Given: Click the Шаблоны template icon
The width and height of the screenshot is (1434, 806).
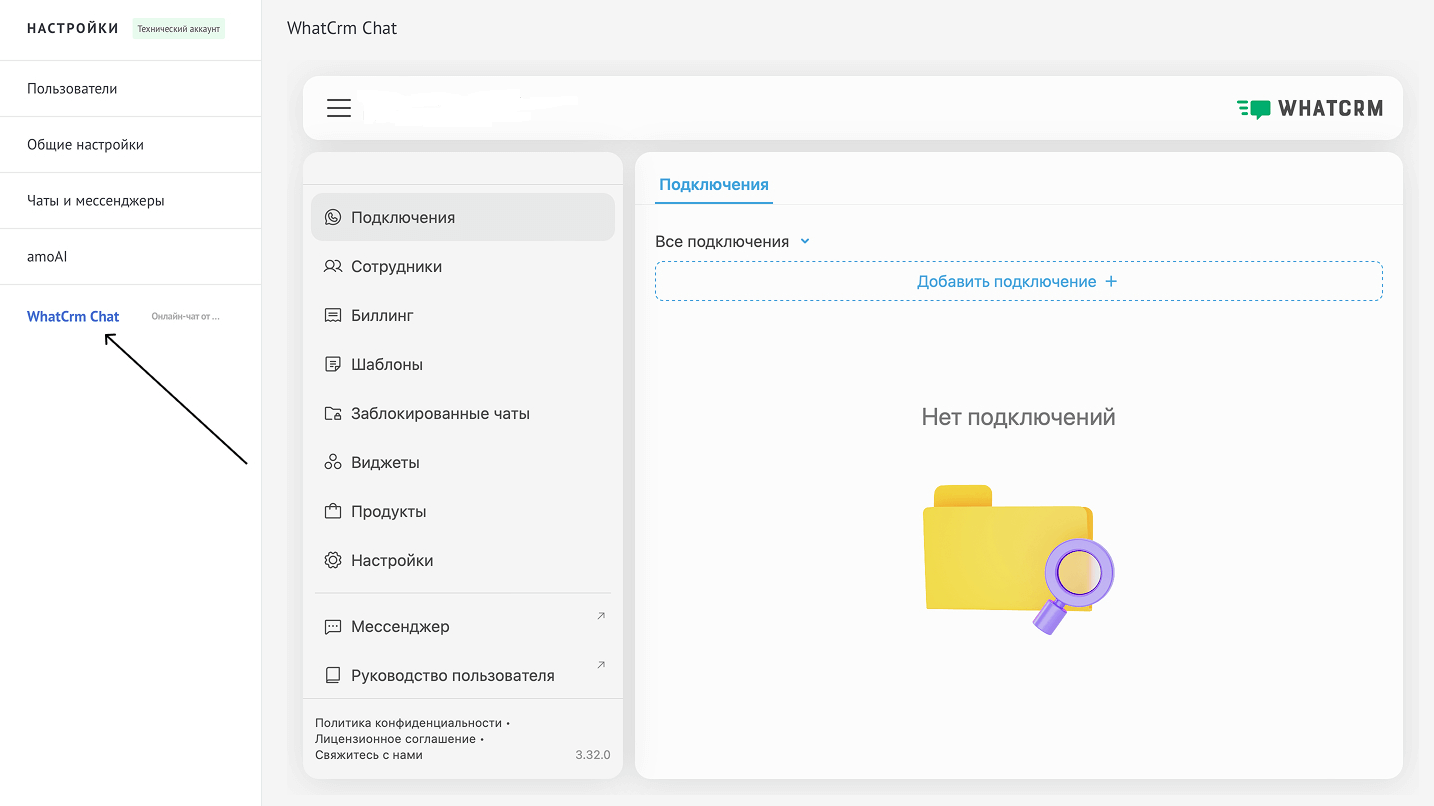Looking at the screenshot, I should (x=333, y=364).
